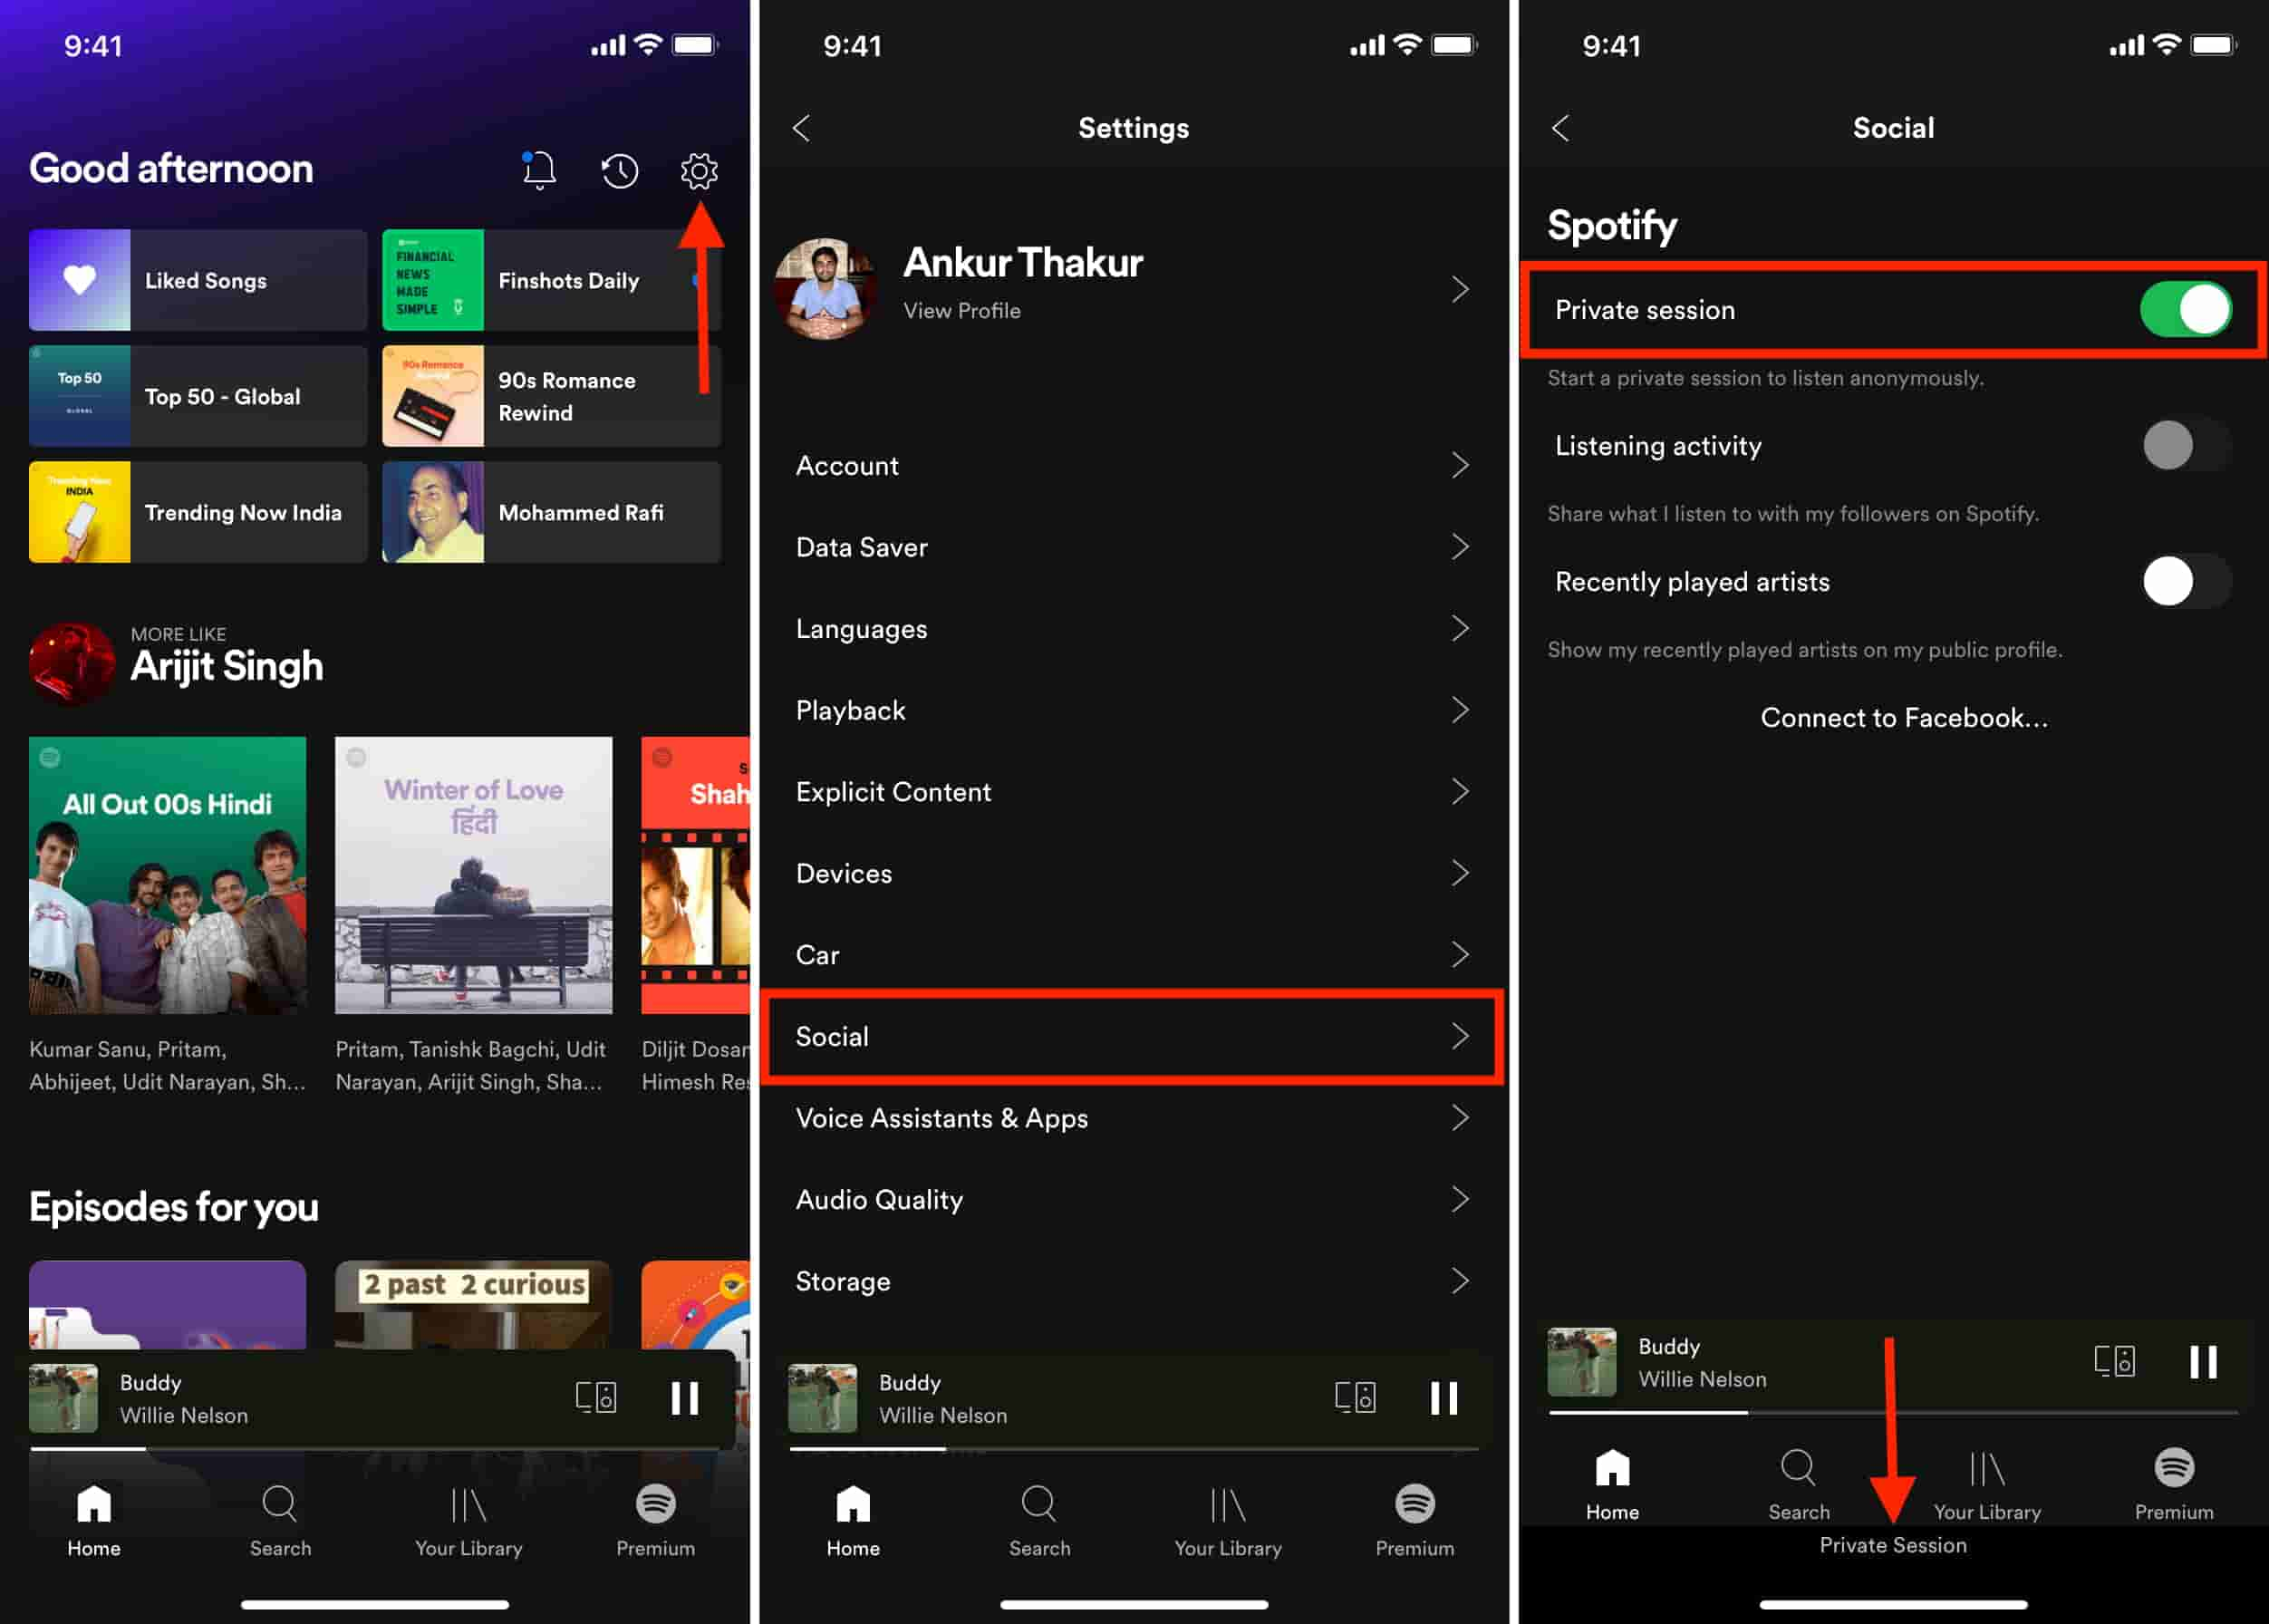Expand the Social settings section

point(1134,1035)
